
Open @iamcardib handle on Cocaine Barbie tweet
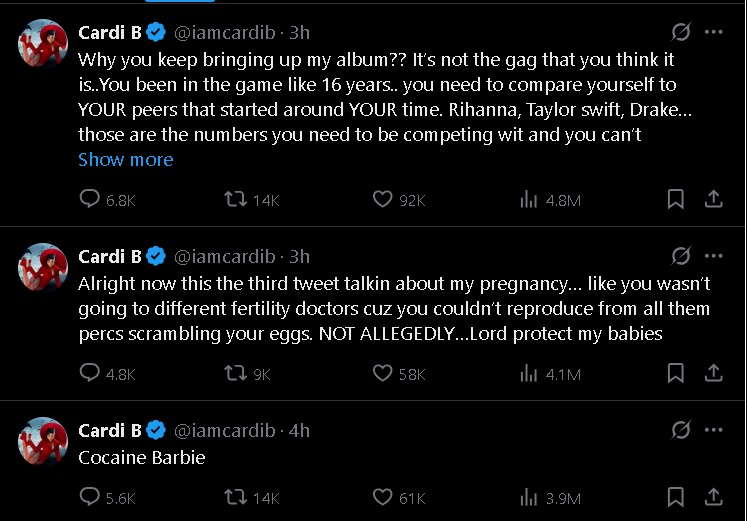pos(227,431)
